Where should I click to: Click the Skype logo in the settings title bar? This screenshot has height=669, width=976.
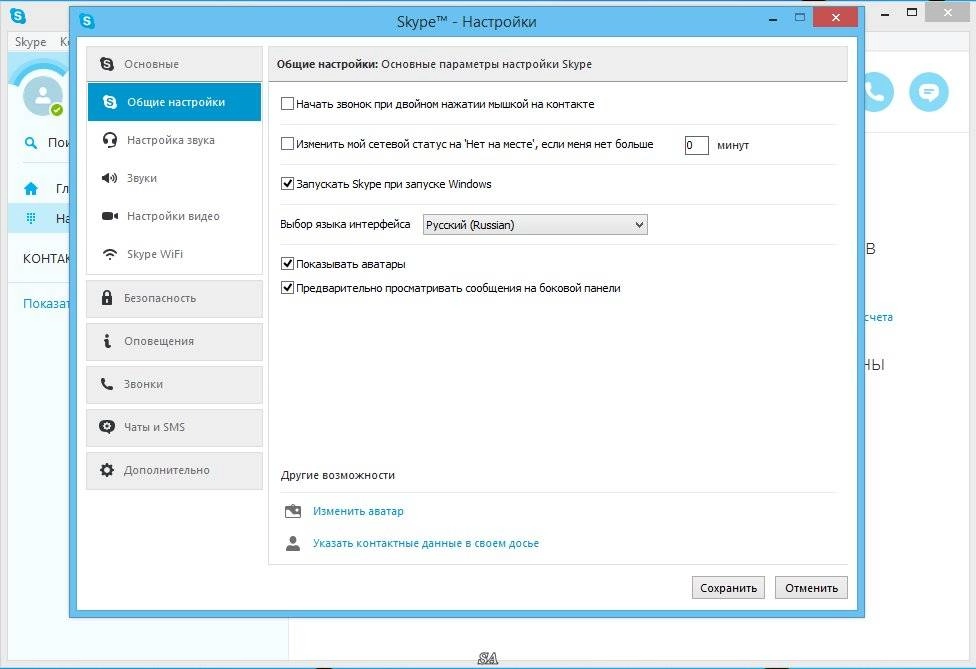87,22
